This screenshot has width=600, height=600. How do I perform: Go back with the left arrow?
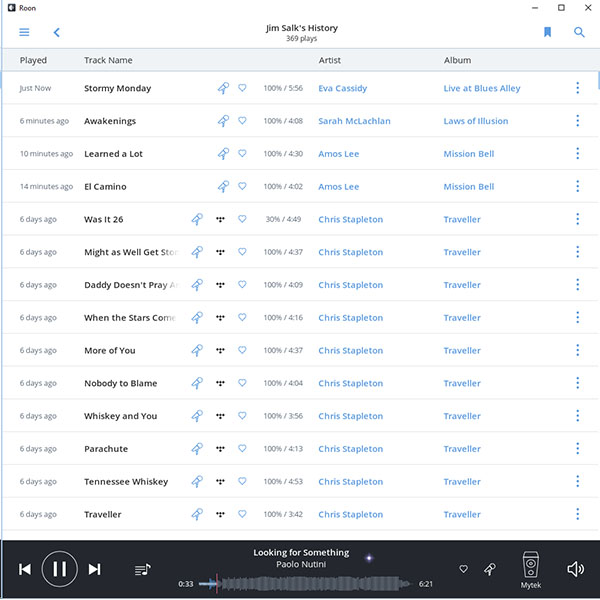[57, 32]
